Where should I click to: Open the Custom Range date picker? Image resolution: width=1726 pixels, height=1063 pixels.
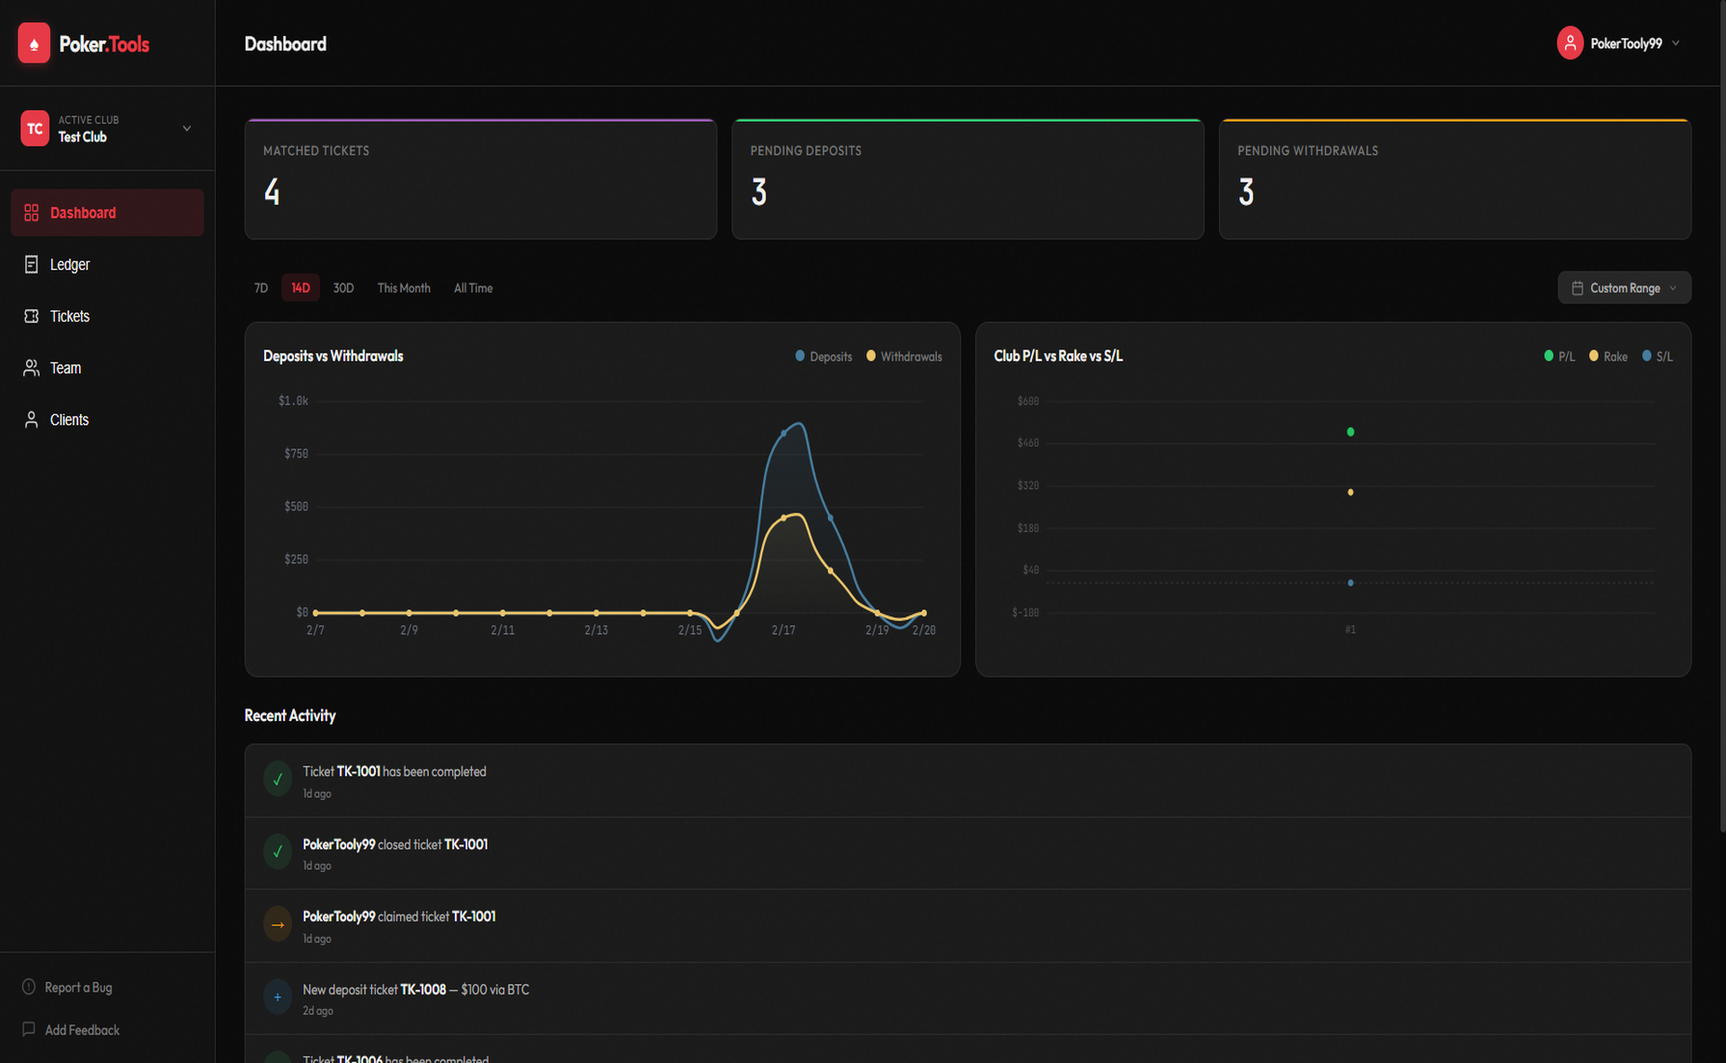pyautogui.click(x=1624, y=287)
